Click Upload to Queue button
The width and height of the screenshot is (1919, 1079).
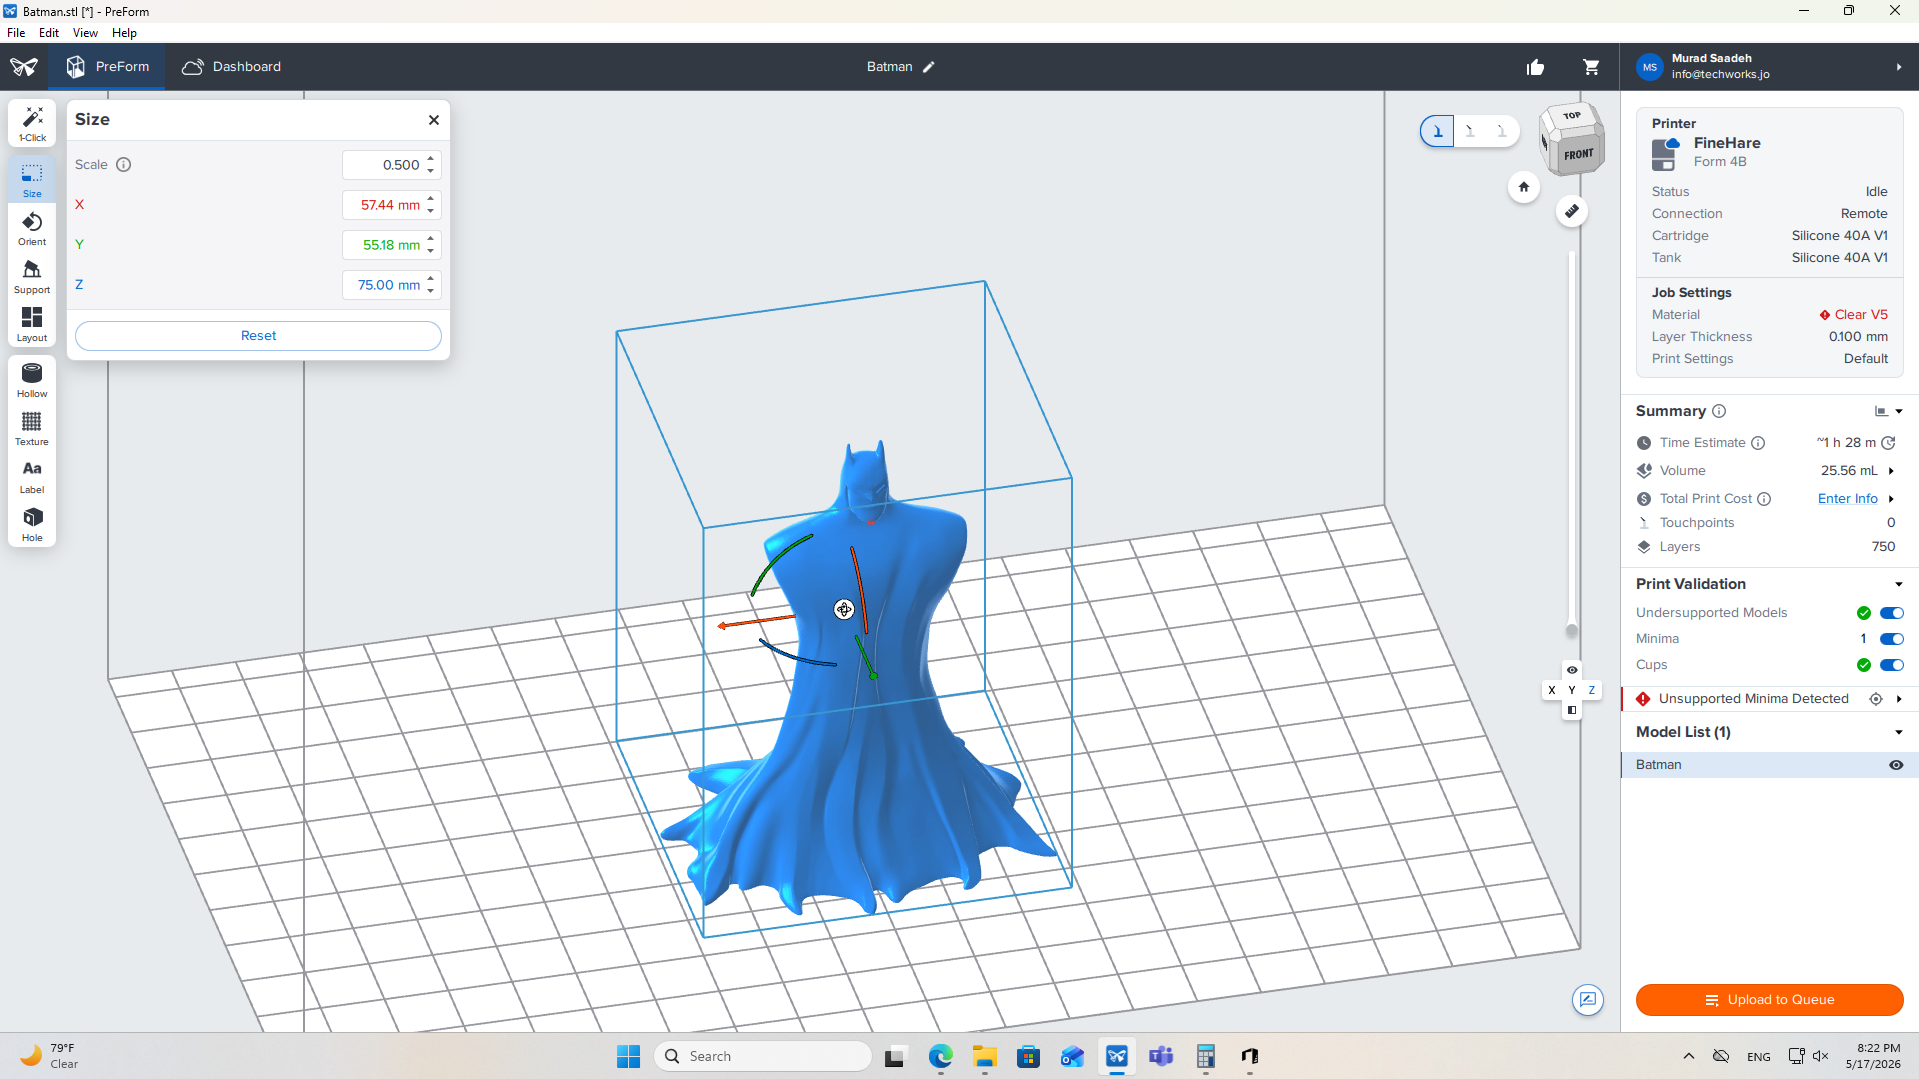1769,1000
